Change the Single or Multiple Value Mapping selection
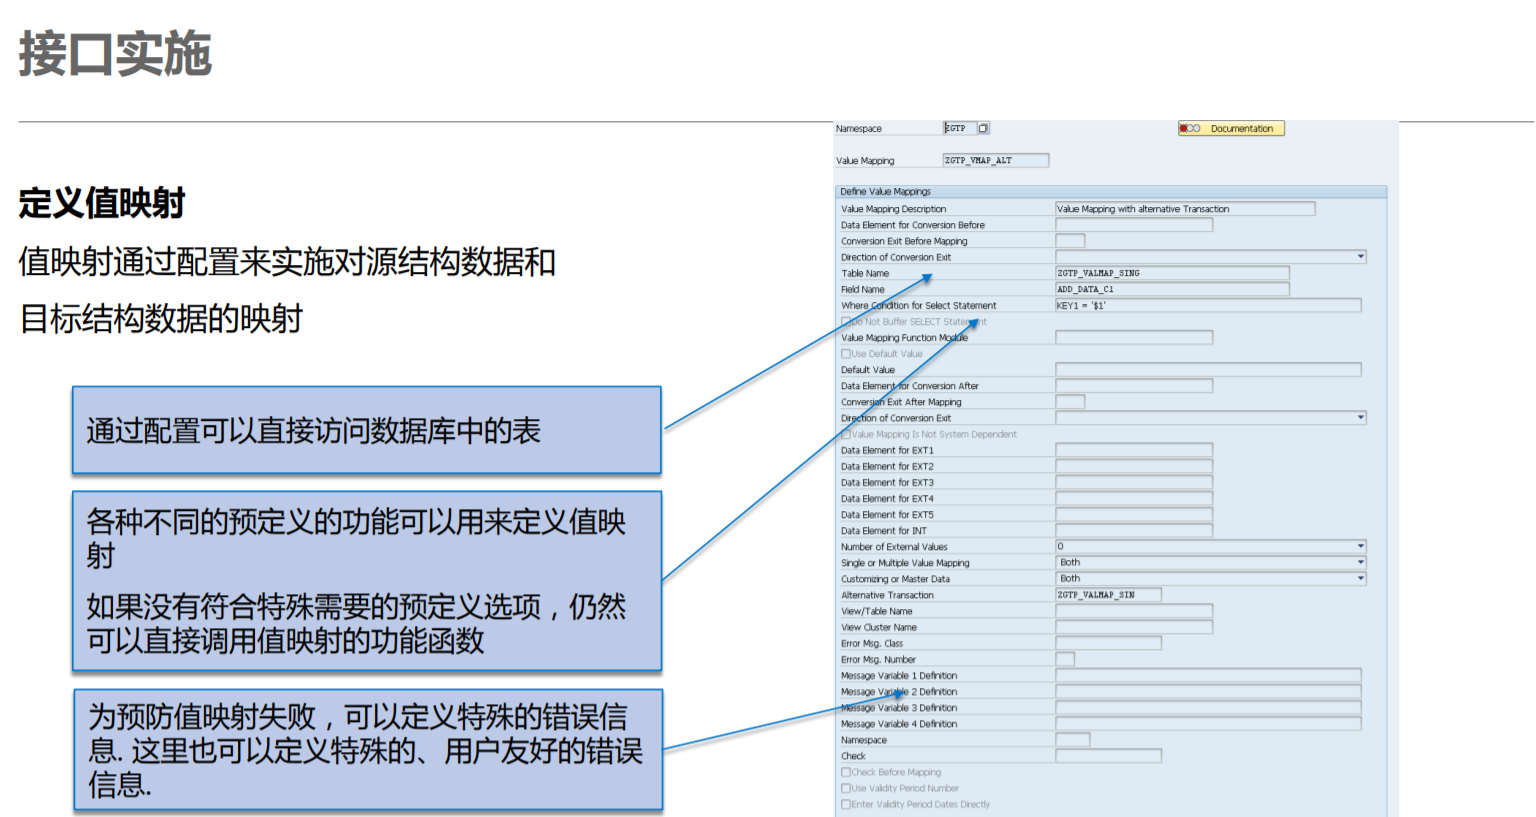 tap(1361, 562)
